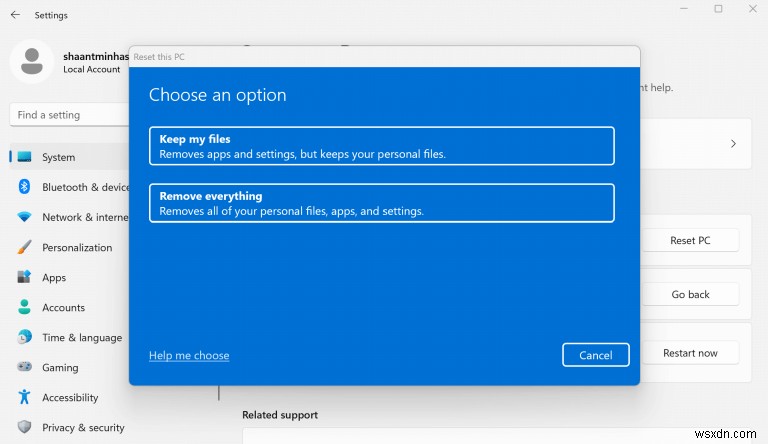Click the user profile avatar
The height and width of the screenshot is (444, 768).
[x=32, y=61]
